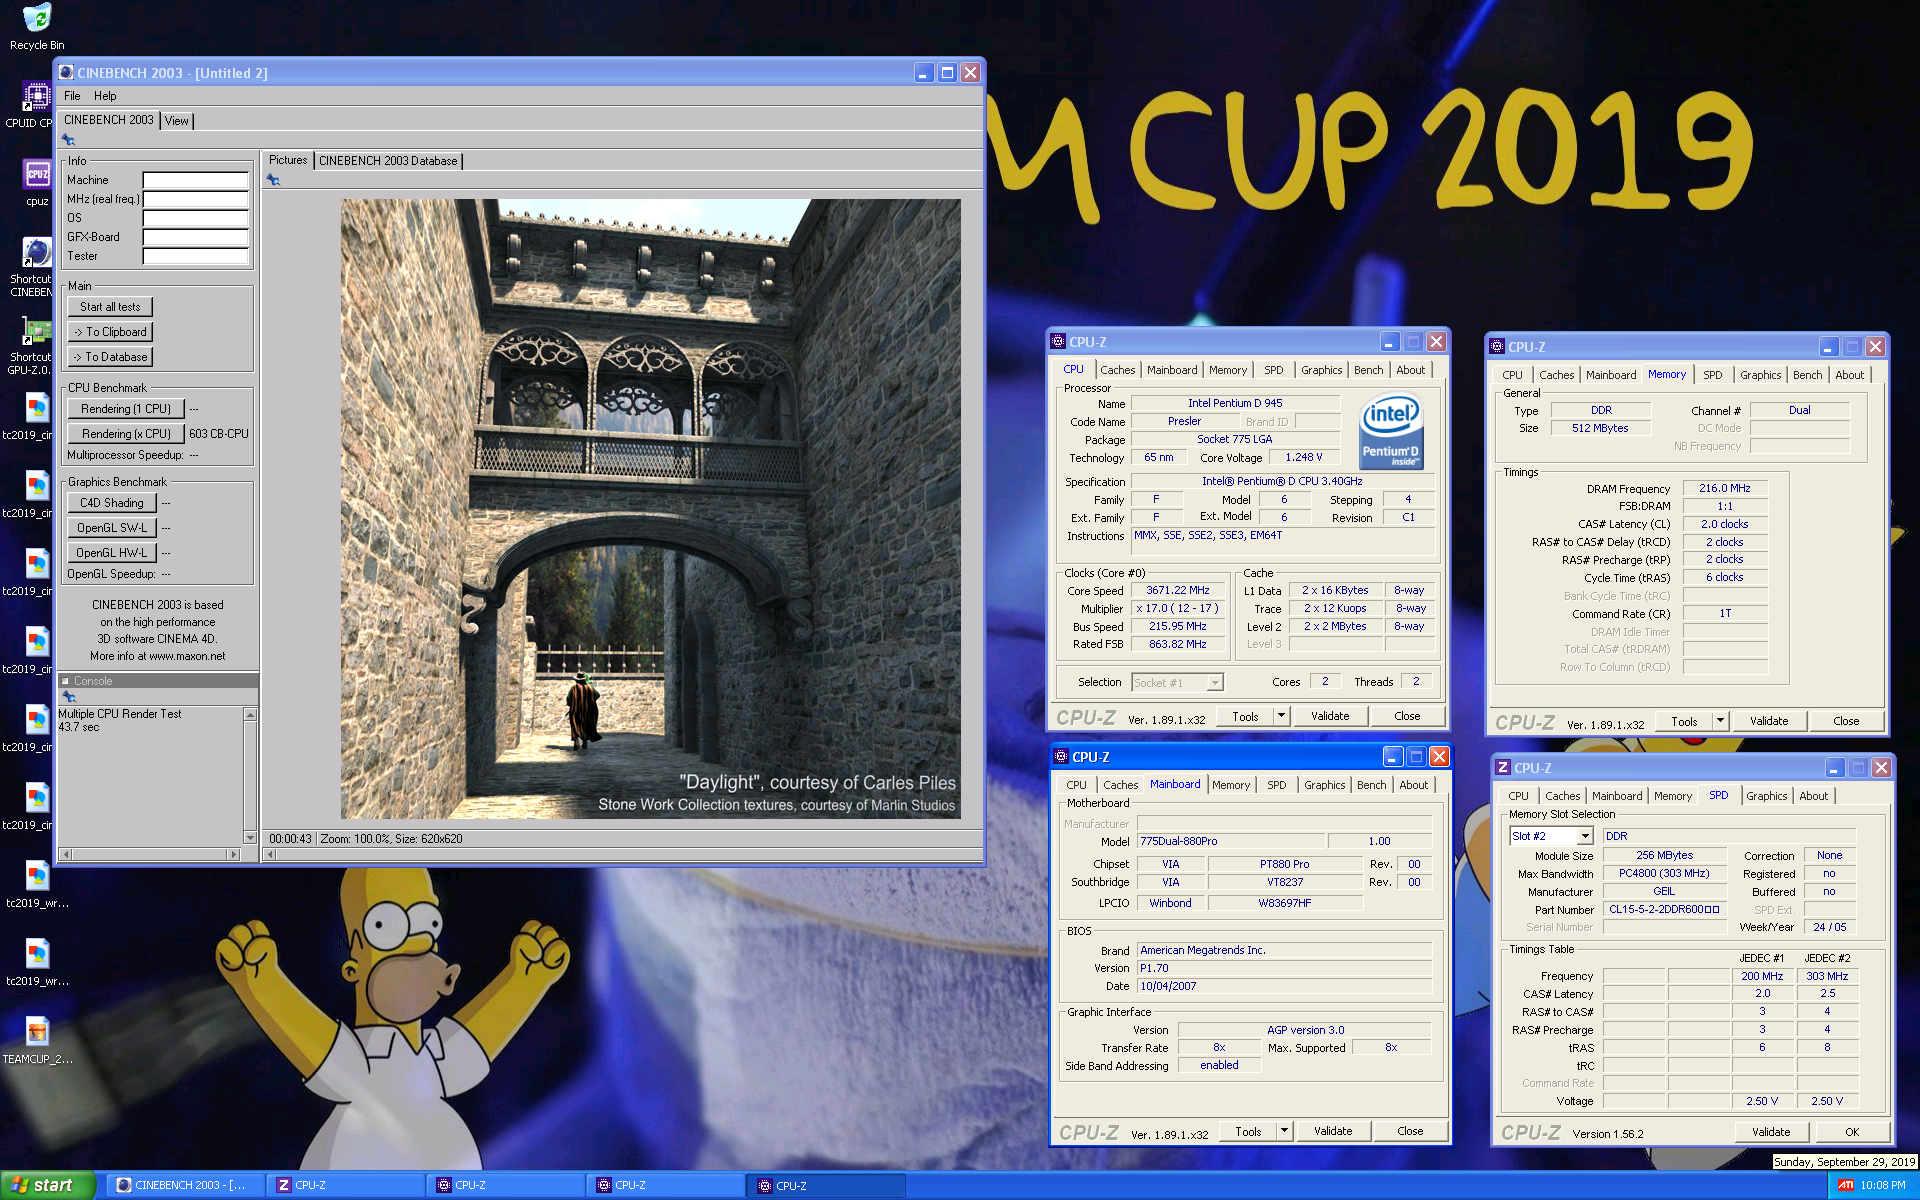Open the Slot #2 dropdown in SPD window
The image size is (1920, 1200).
tap(1585, 836)
